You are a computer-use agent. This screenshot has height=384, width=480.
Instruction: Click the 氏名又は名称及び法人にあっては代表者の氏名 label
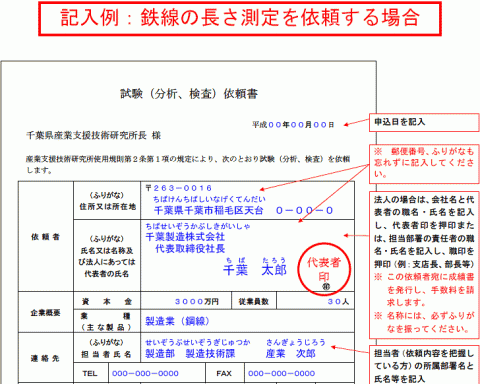[x=107, y=256]
